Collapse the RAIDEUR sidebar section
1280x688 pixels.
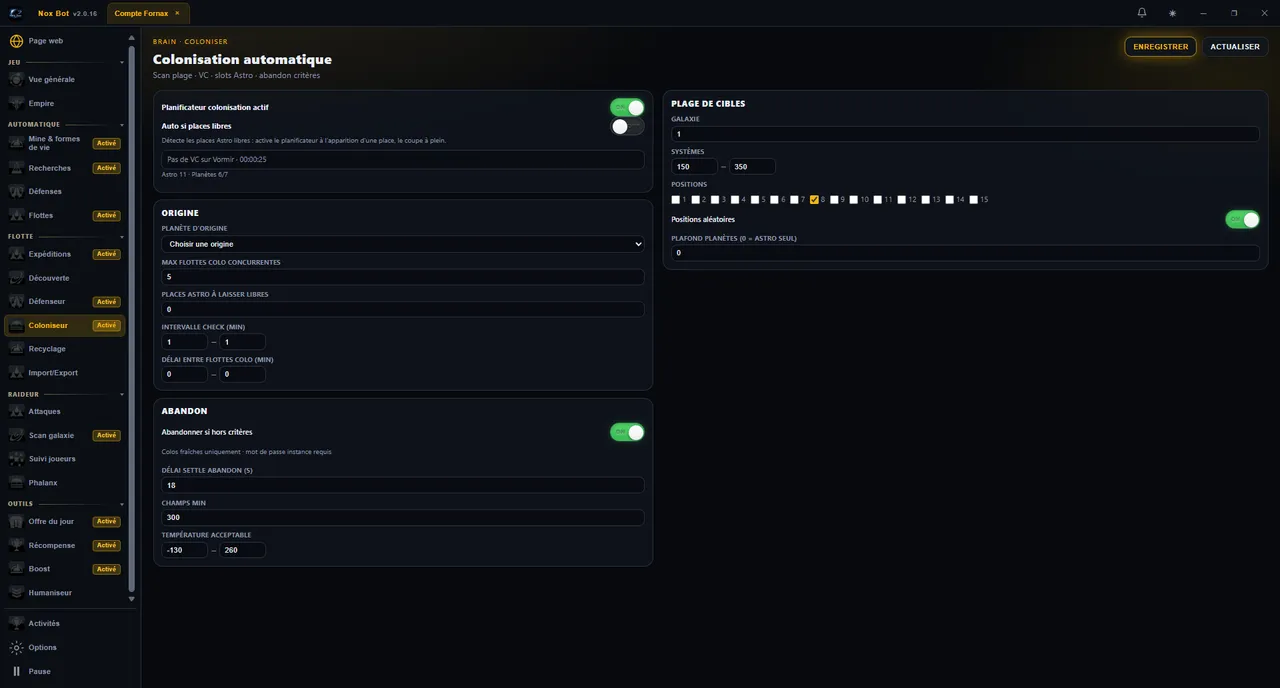[x=122, y=395]
